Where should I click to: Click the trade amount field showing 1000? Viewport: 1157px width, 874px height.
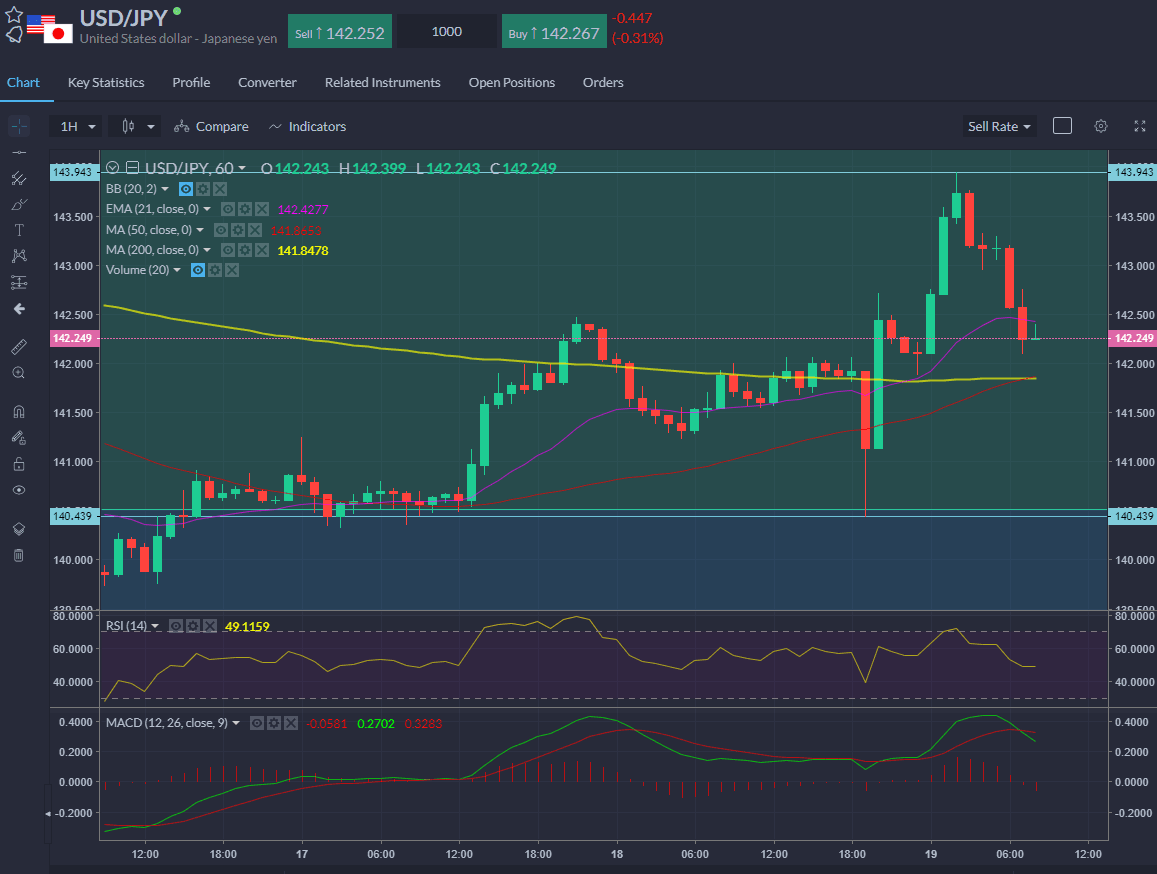446,32
